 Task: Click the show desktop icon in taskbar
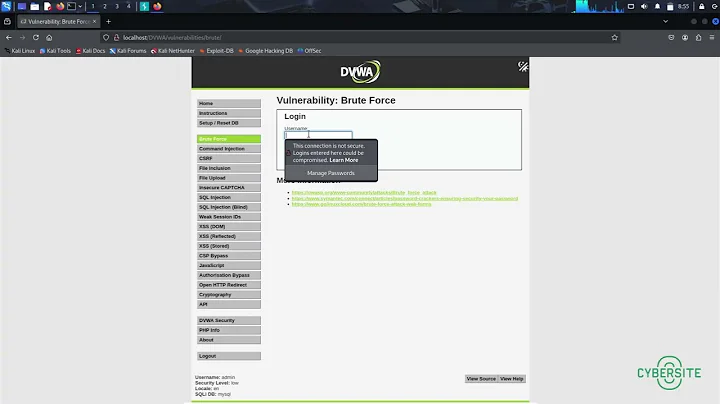click(x=22, y=6)
